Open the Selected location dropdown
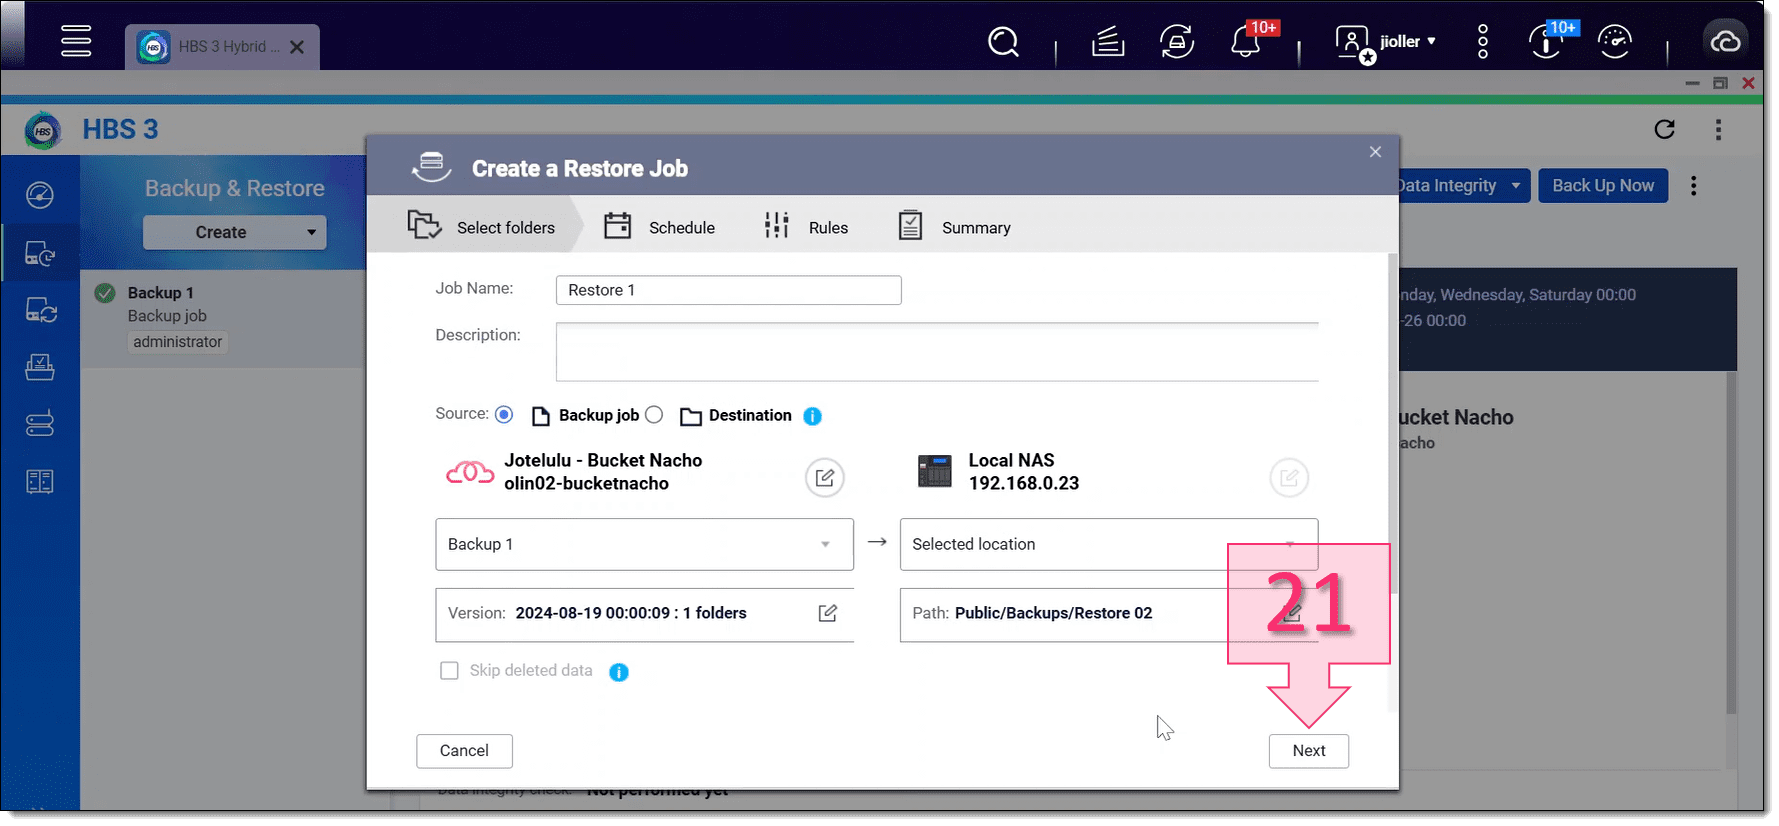This screenshot has width=1779, height=826. click(x=1109, y=544)
